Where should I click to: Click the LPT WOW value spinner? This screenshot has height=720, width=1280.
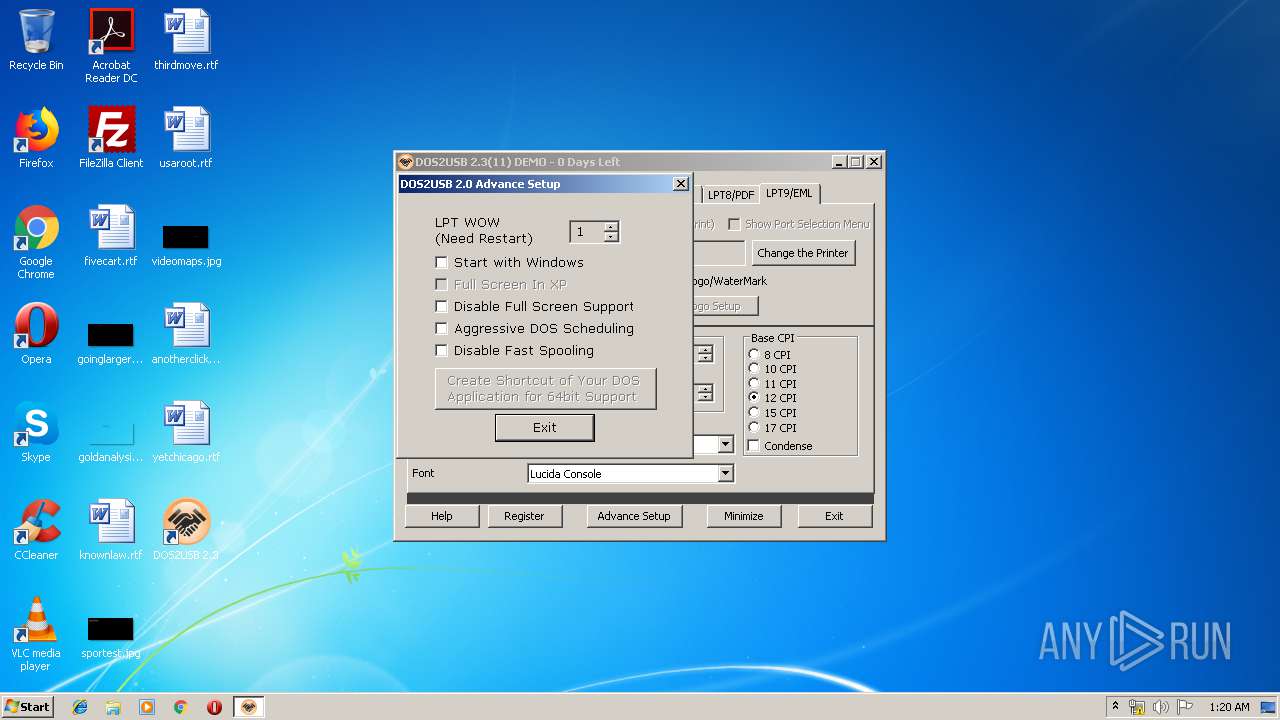611,232
